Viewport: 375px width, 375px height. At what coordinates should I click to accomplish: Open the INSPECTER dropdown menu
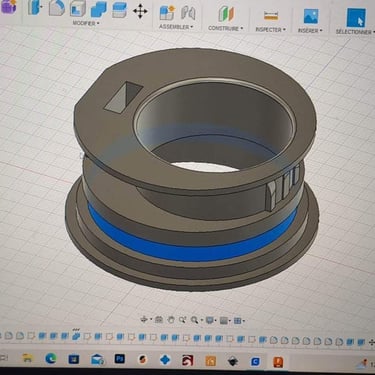pyautogui.click(x=270, y=30)
